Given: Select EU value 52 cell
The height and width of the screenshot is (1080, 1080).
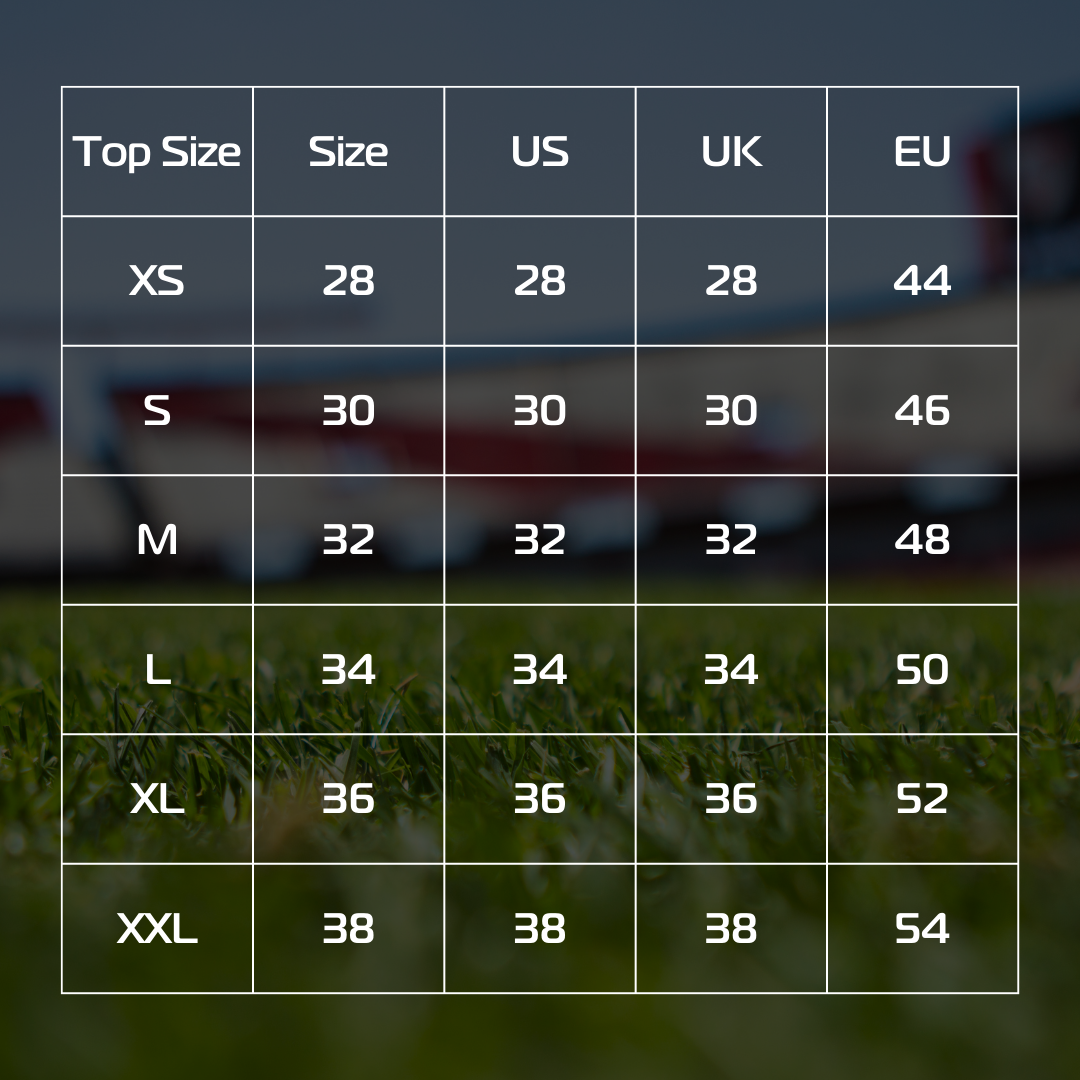Looking at the screenshot, I should (x=922, y=799).
